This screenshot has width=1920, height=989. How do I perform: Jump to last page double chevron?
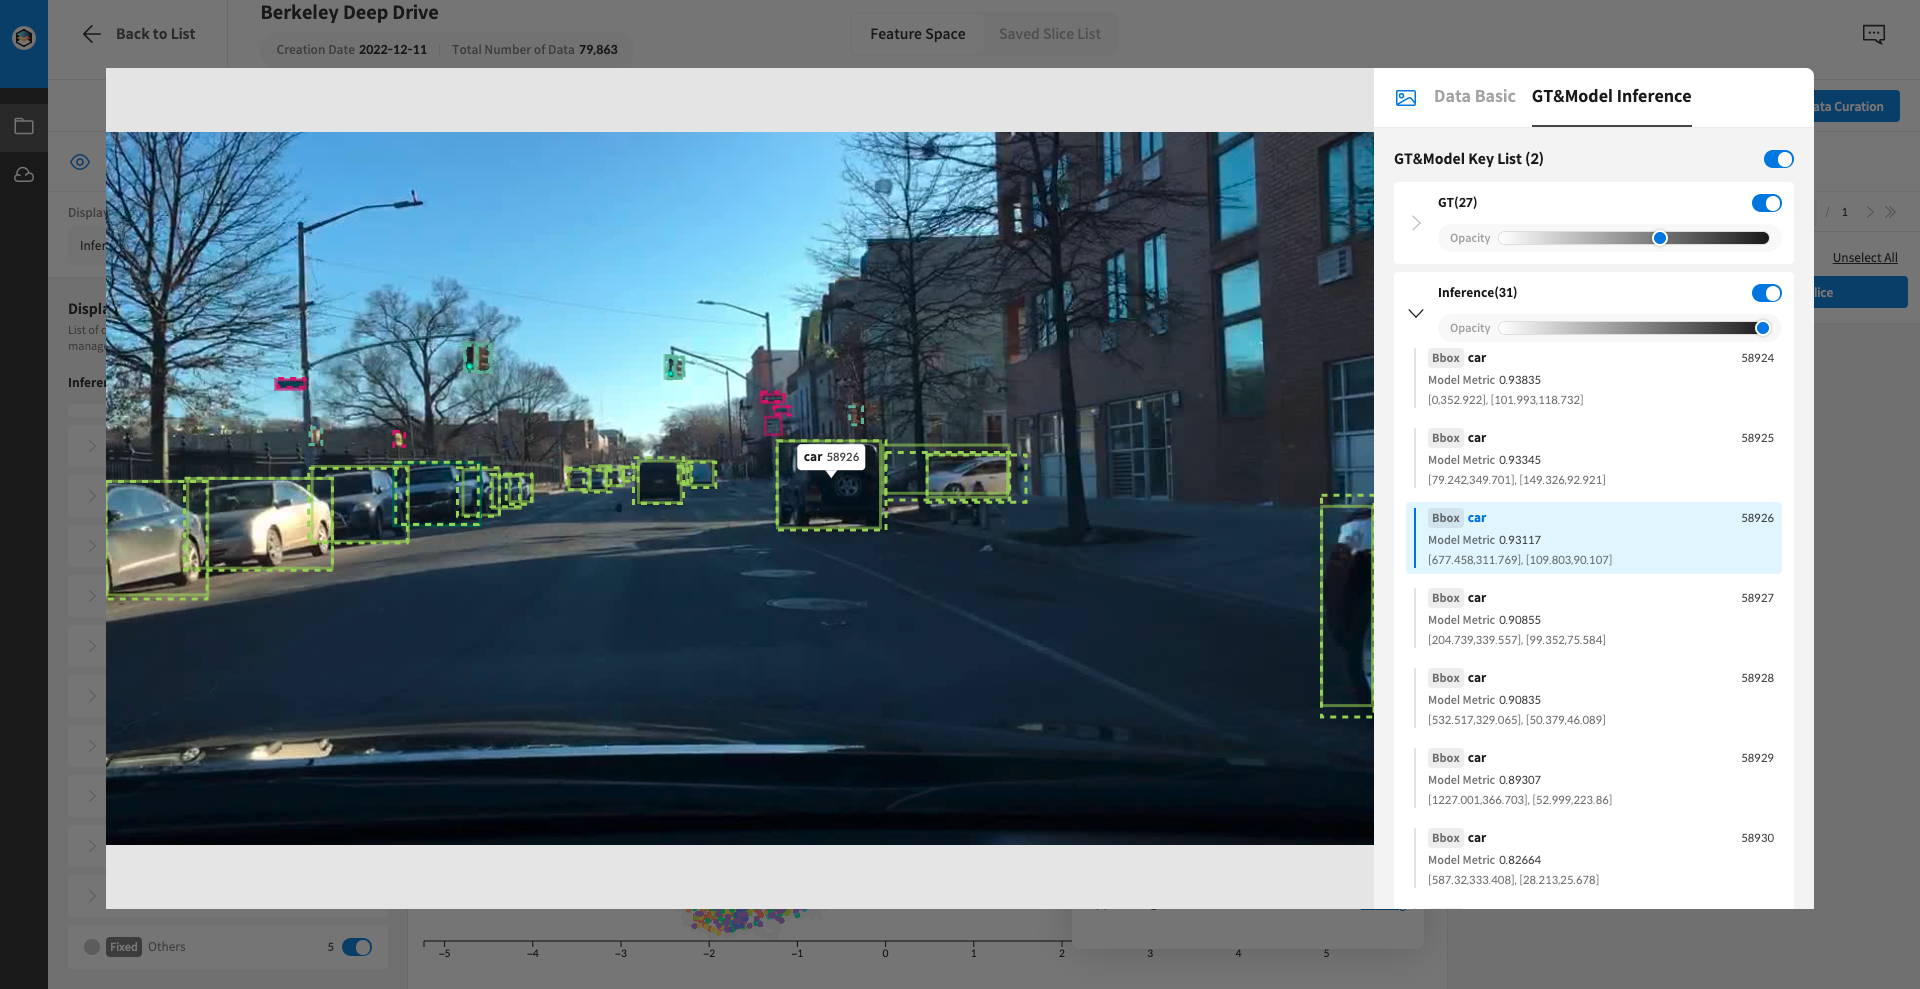(x=1890, y=212)
